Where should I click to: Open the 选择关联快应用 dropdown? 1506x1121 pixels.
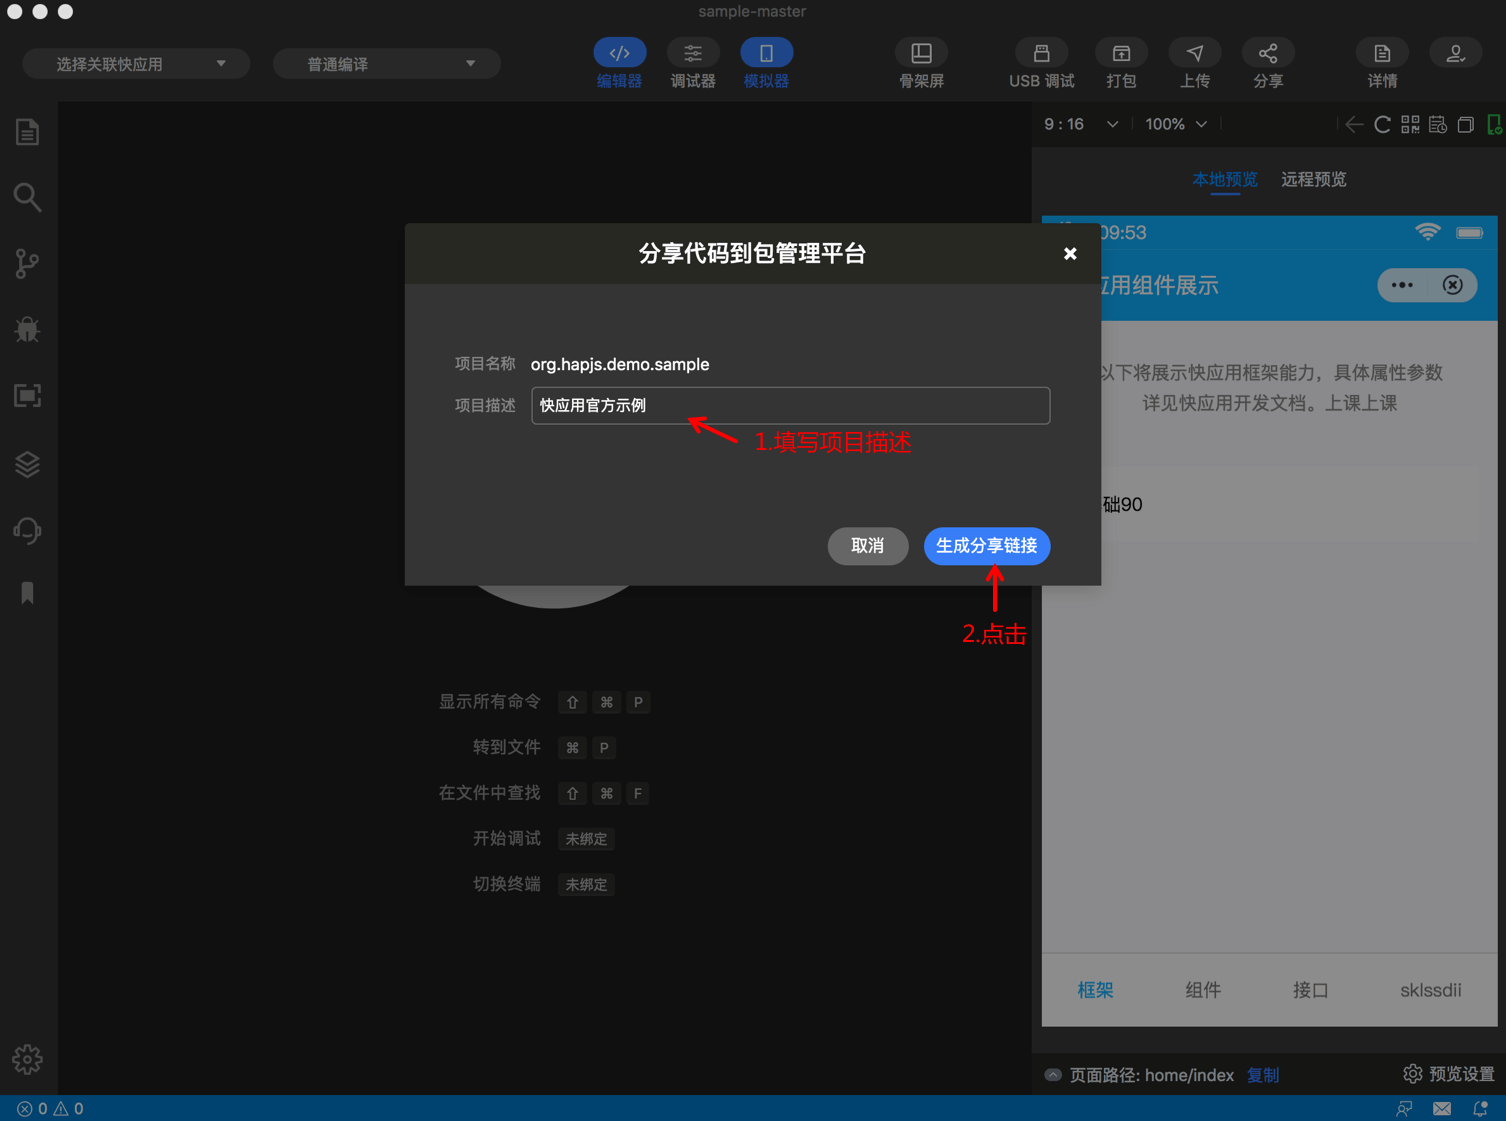tap(136, 63)
